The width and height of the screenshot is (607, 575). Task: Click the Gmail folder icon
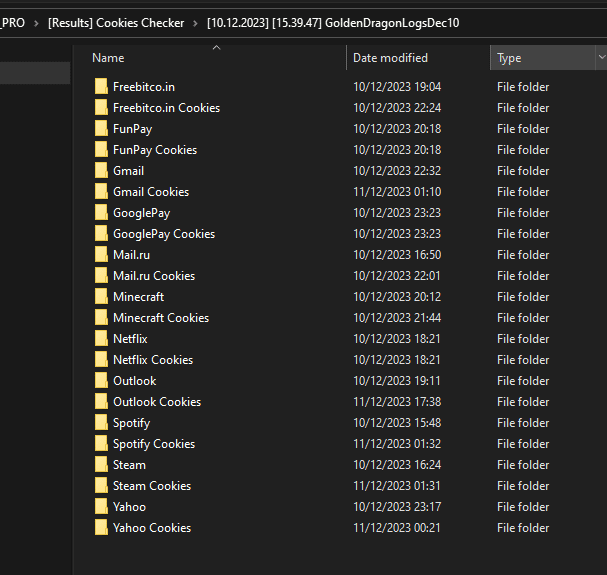[x=101, y=171]
